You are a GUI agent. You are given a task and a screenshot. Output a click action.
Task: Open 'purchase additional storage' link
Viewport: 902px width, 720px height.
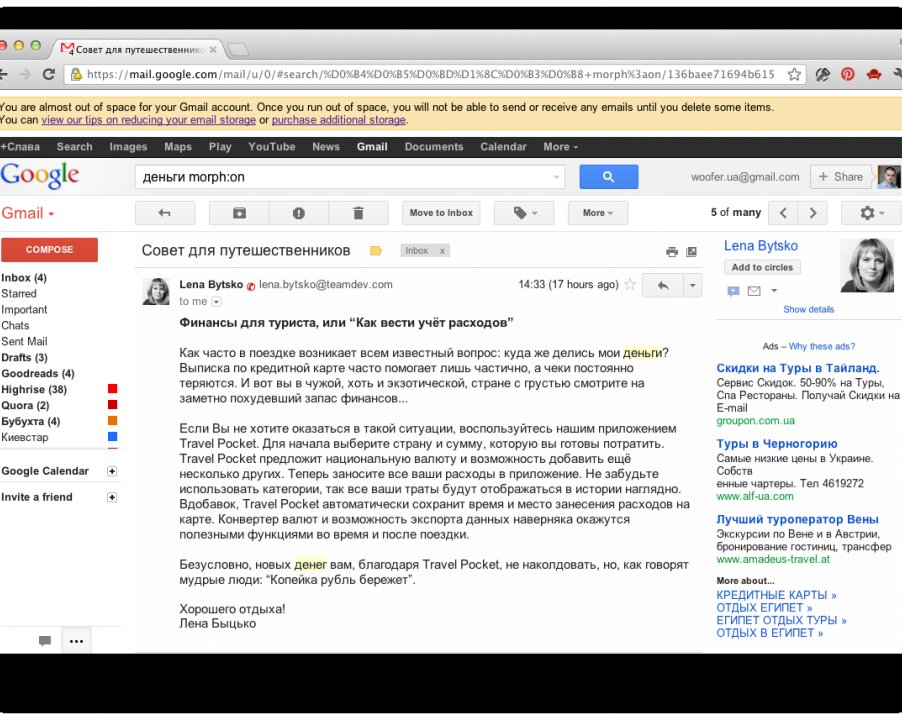click(339, 120)
